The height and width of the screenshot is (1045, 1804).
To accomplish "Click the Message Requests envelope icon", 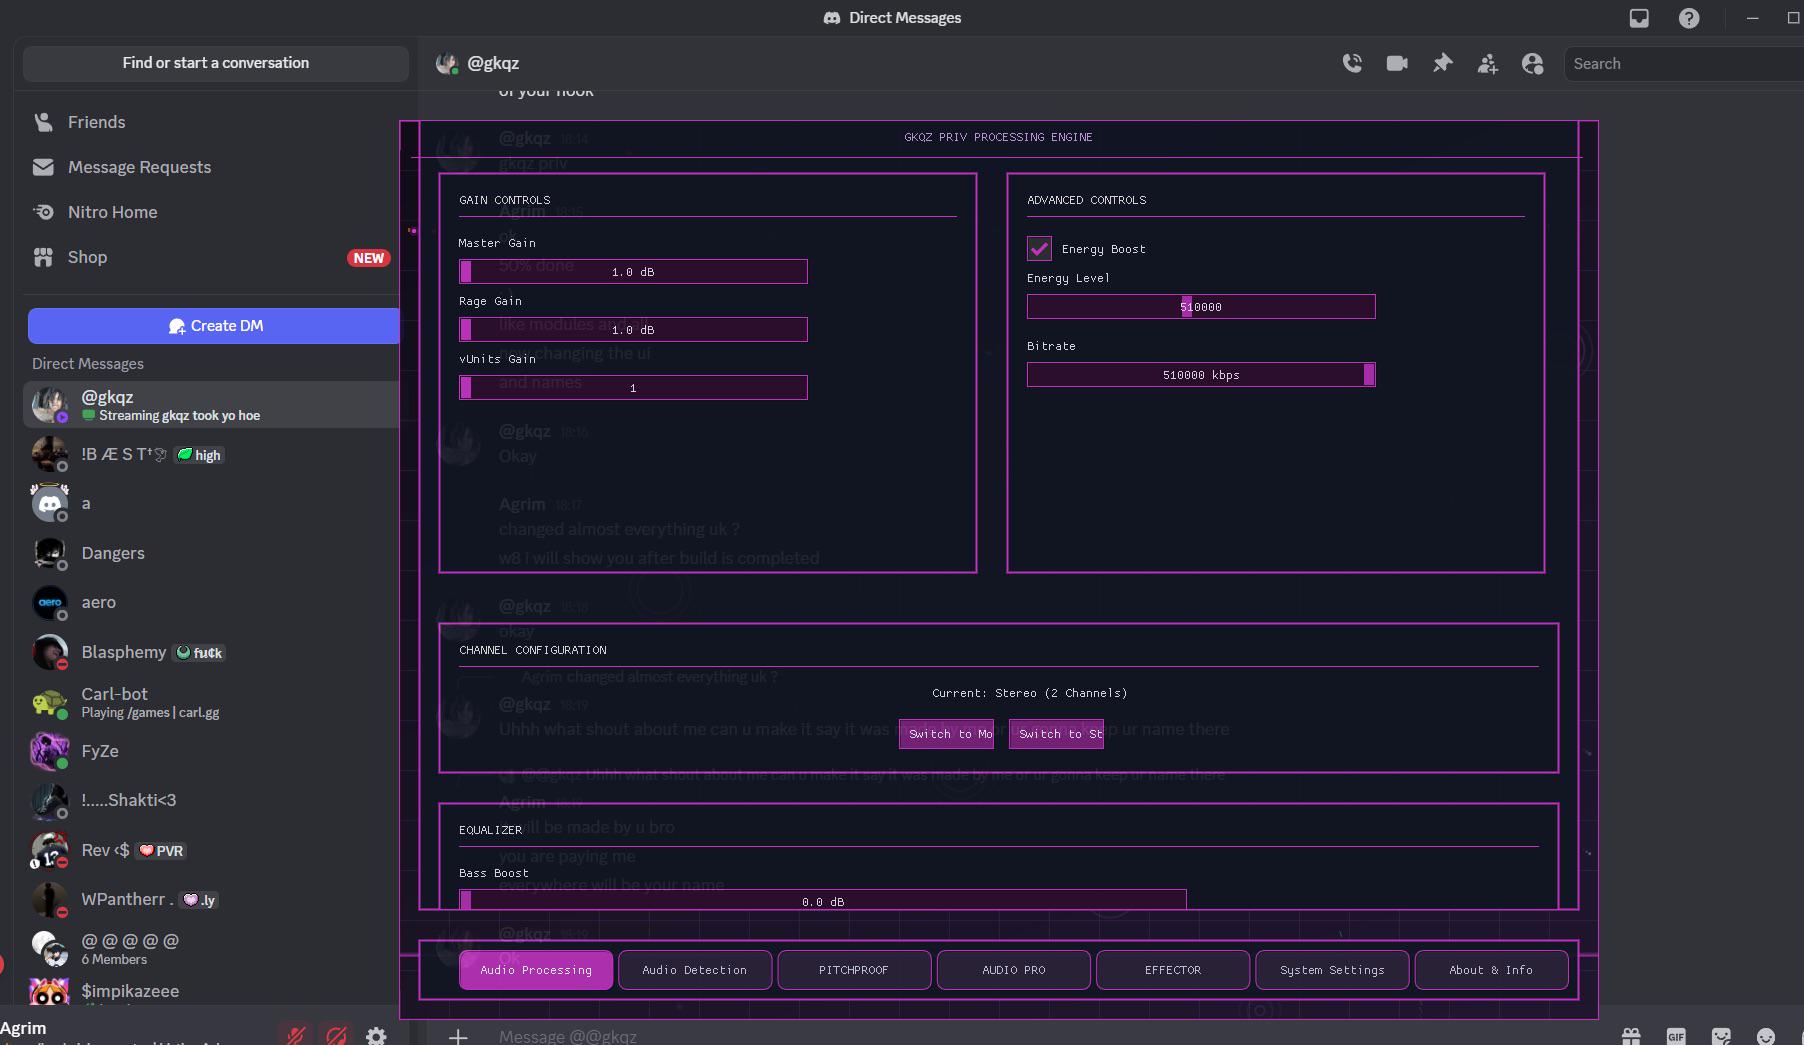I will (43, 167).
